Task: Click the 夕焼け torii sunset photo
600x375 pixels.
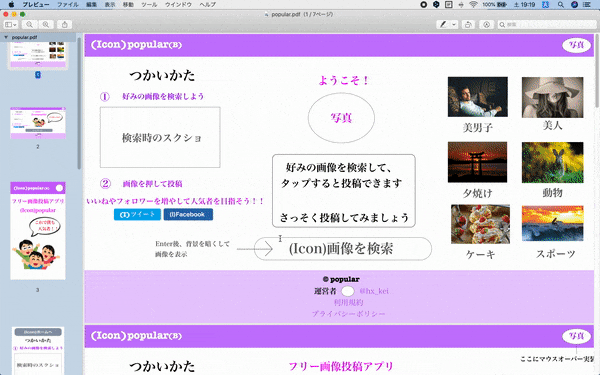Action: tap(478, 162)
